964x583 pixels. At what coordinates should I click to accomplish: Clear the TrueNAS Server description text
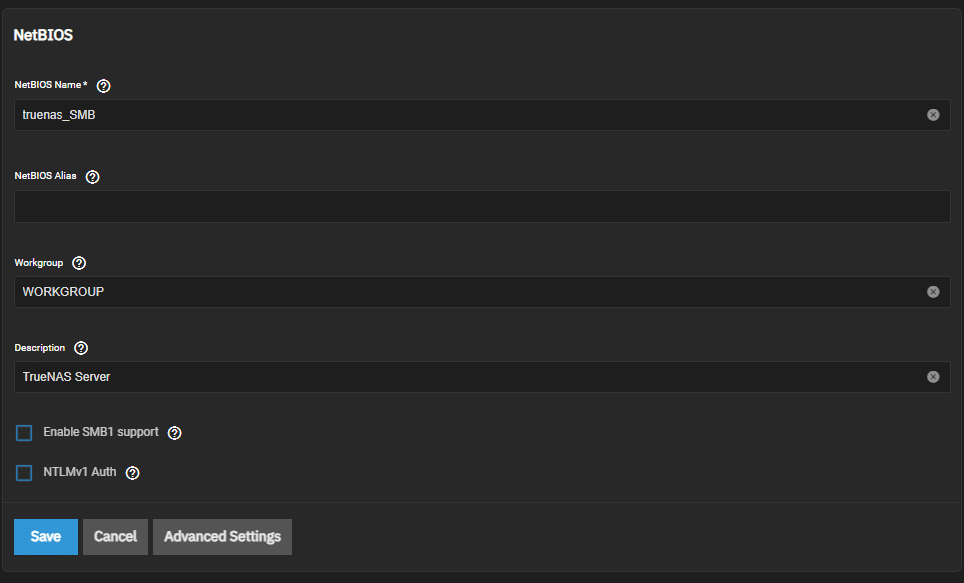point(933,377)
